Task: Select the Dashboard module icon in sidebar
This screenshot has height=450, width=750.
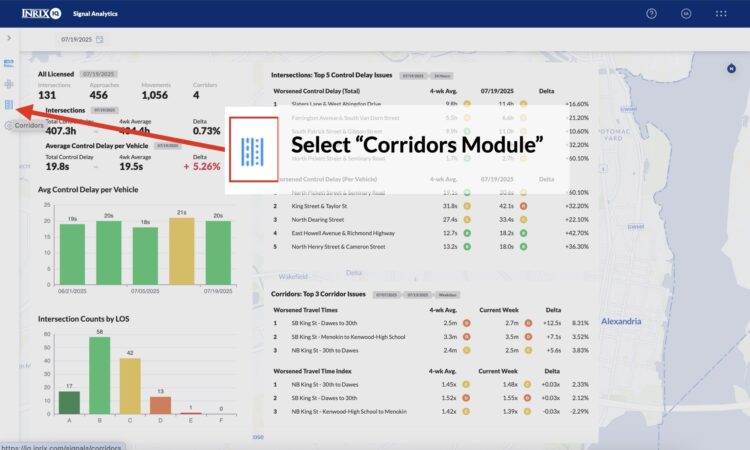Action: point(9,63)
